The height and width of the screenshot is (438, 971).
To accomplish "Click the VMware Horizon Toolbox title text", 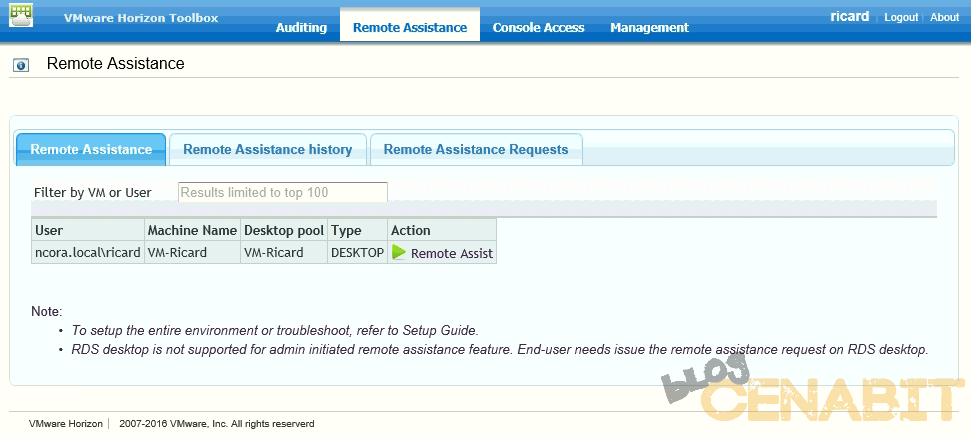I will point(141,18).
